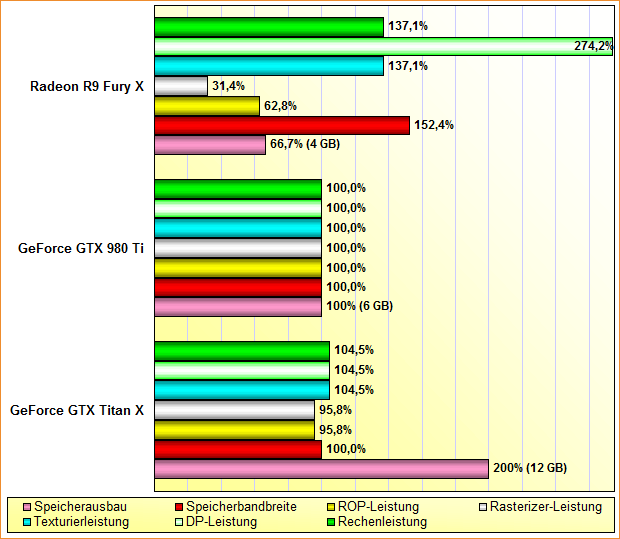The width and height of the screenshot is (620, 539).
Task: Click the 66,7% (4 GB) value label
Action: click(x=305, y=144)
